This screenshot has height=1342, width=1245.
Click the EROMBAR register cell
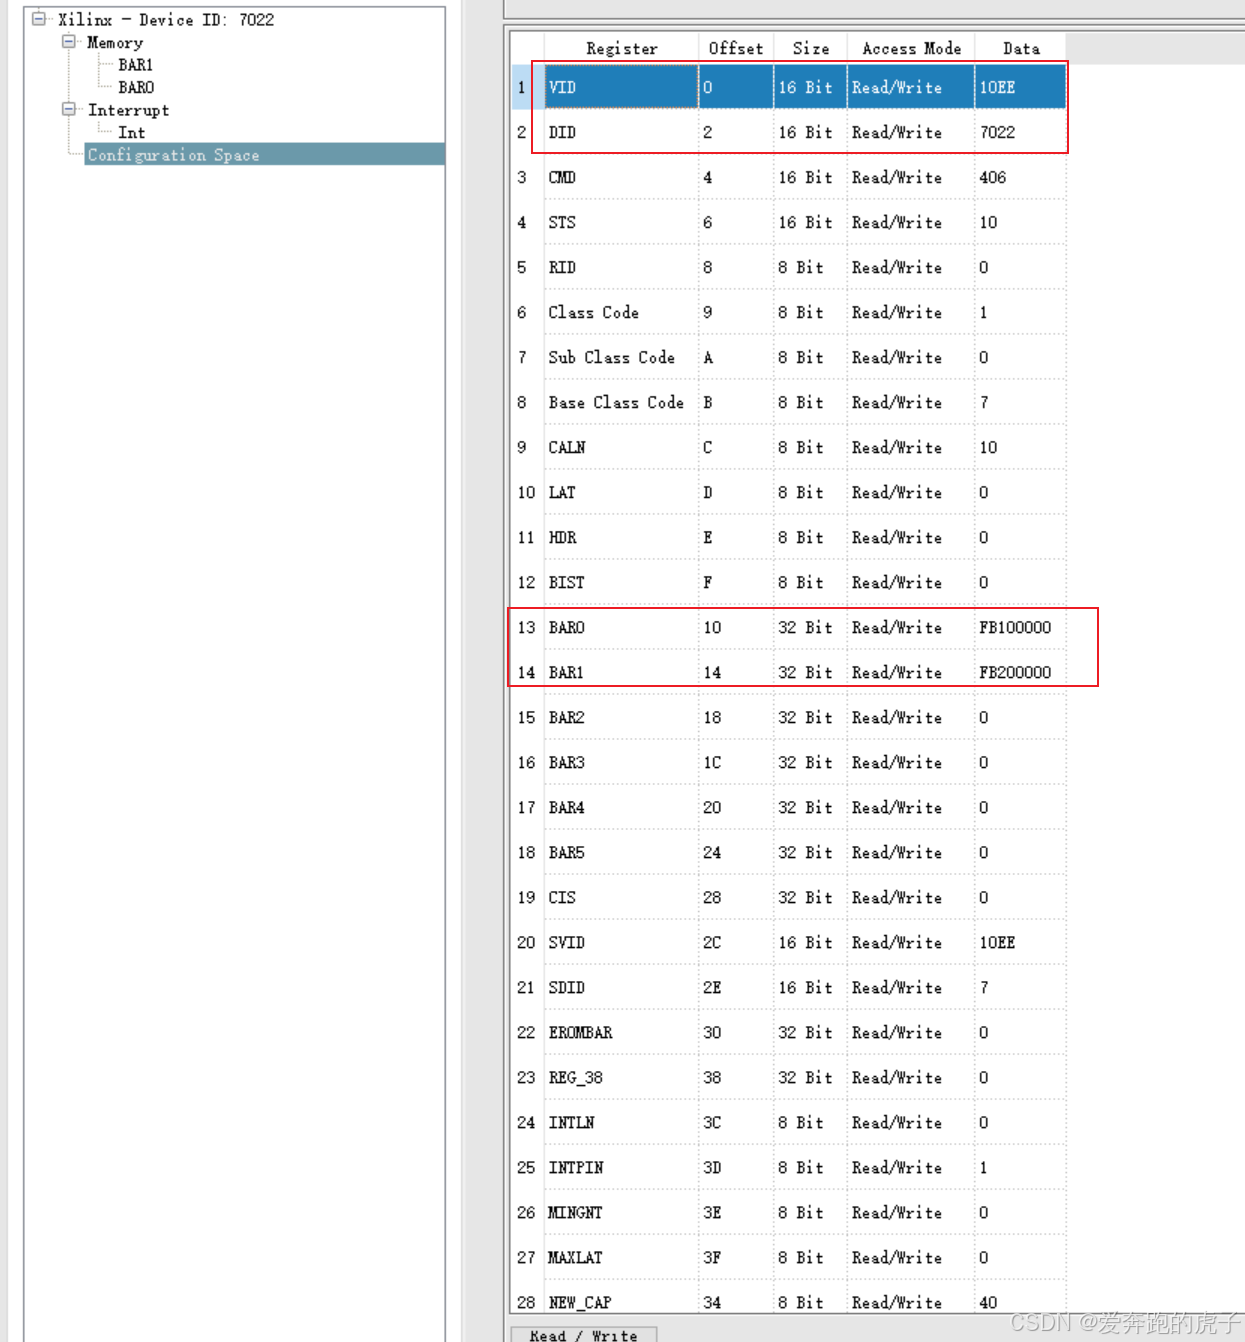click(621, 1032)
